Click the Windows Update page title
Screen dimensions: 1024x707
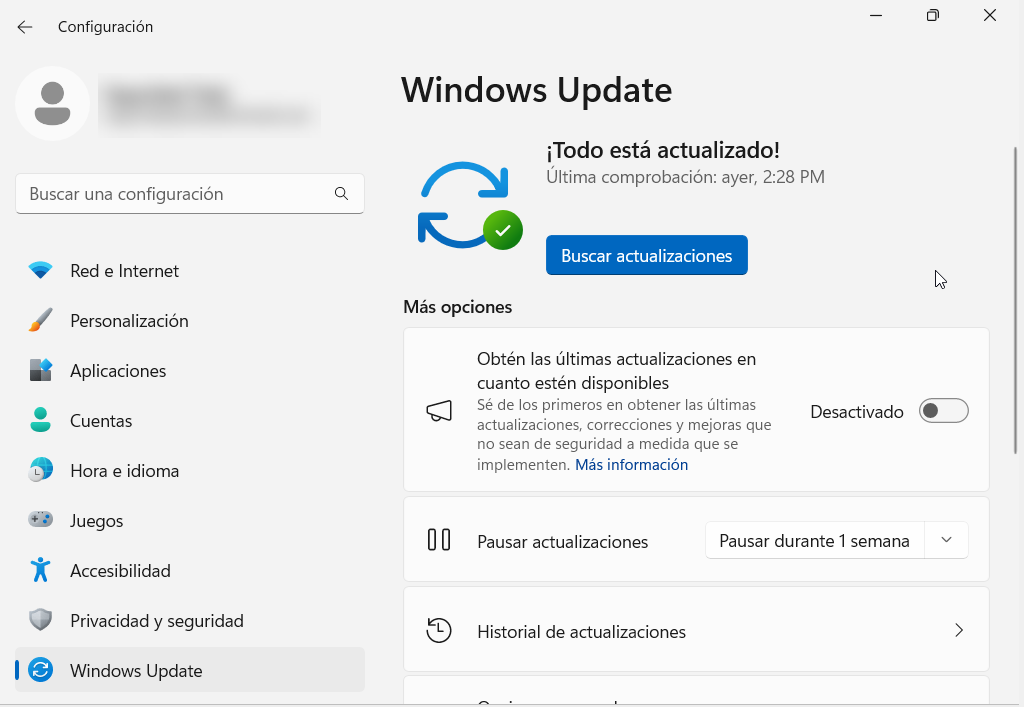tap(536, 90)
